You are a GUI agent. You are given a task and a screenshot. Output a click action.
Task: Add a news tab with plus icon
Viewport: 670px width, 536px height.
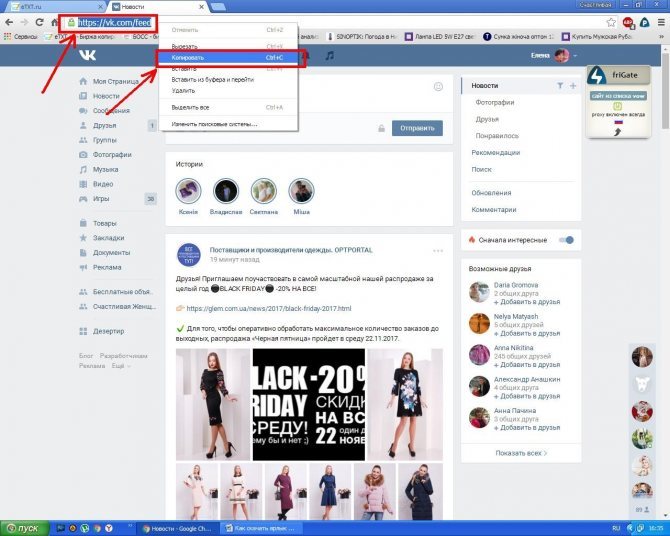click(x=573, y=85)
